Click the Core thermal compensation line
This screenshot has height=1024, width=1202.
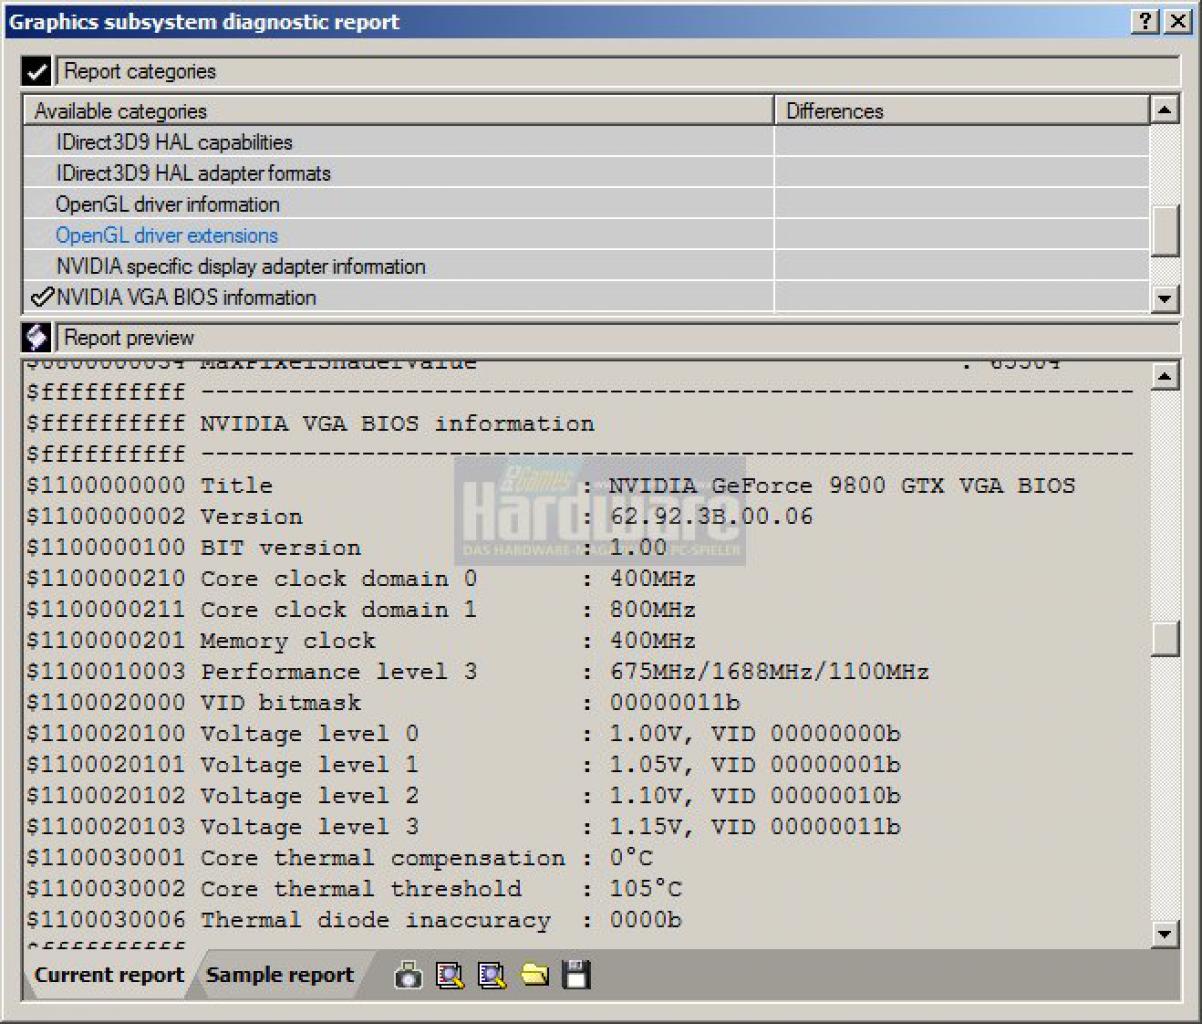tap(339, 858)
